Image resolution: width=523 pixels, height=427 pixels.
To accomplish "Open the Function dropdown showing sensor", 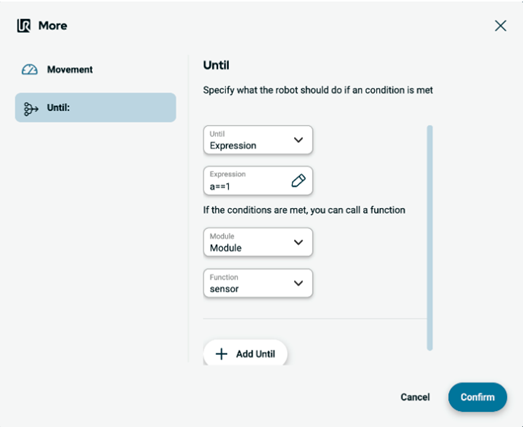I will click(258, 283).
